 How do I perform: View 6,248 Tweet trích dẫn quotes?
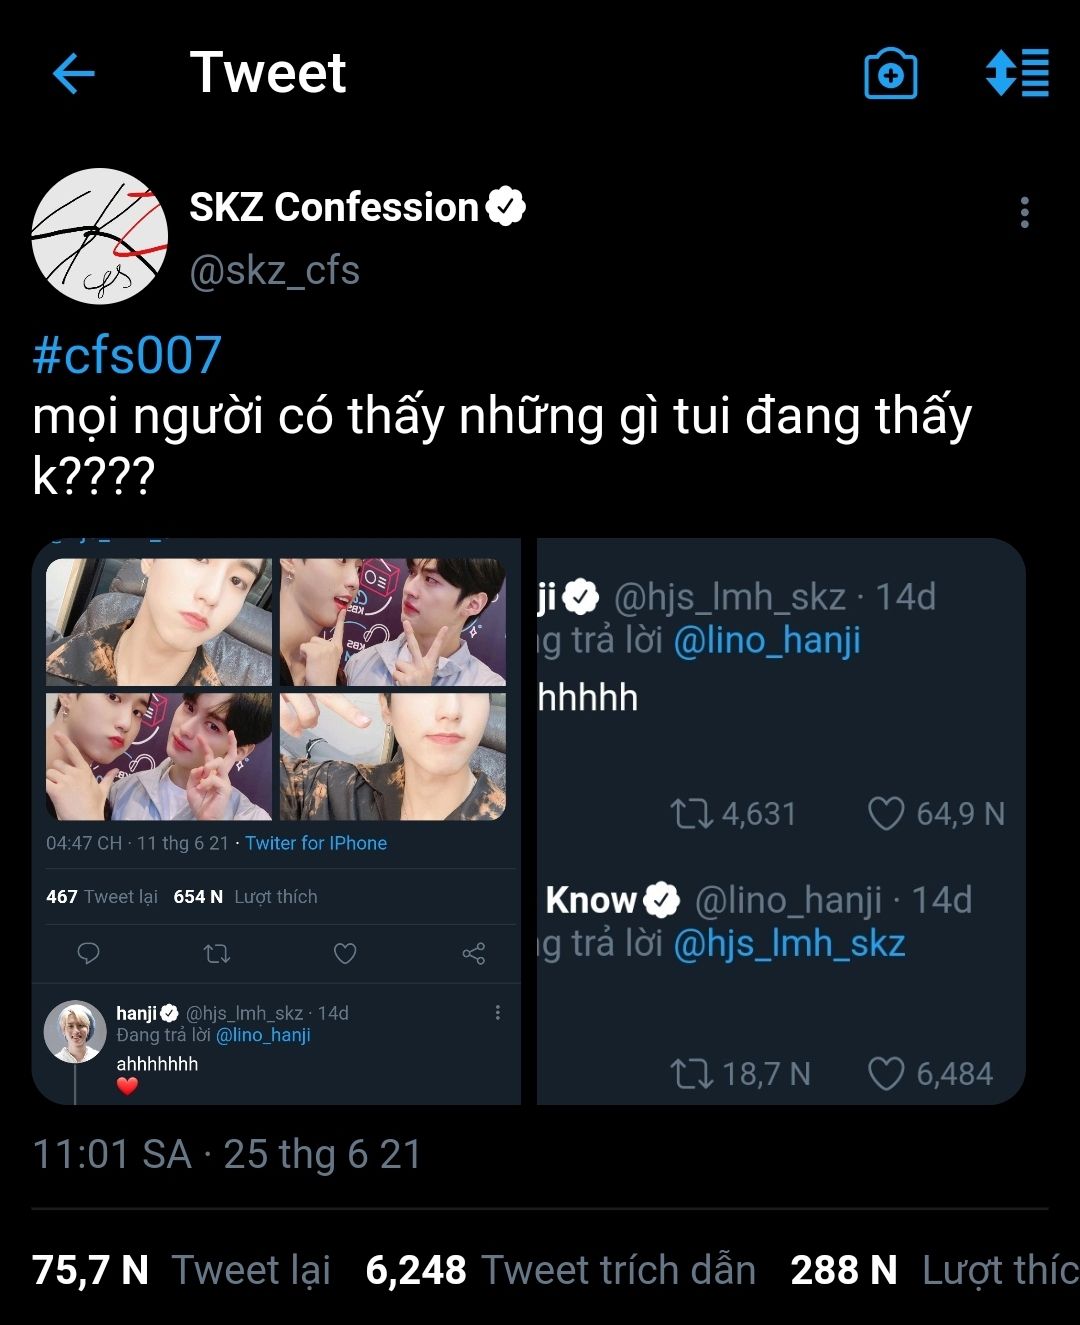click(x=560, y=1270)
